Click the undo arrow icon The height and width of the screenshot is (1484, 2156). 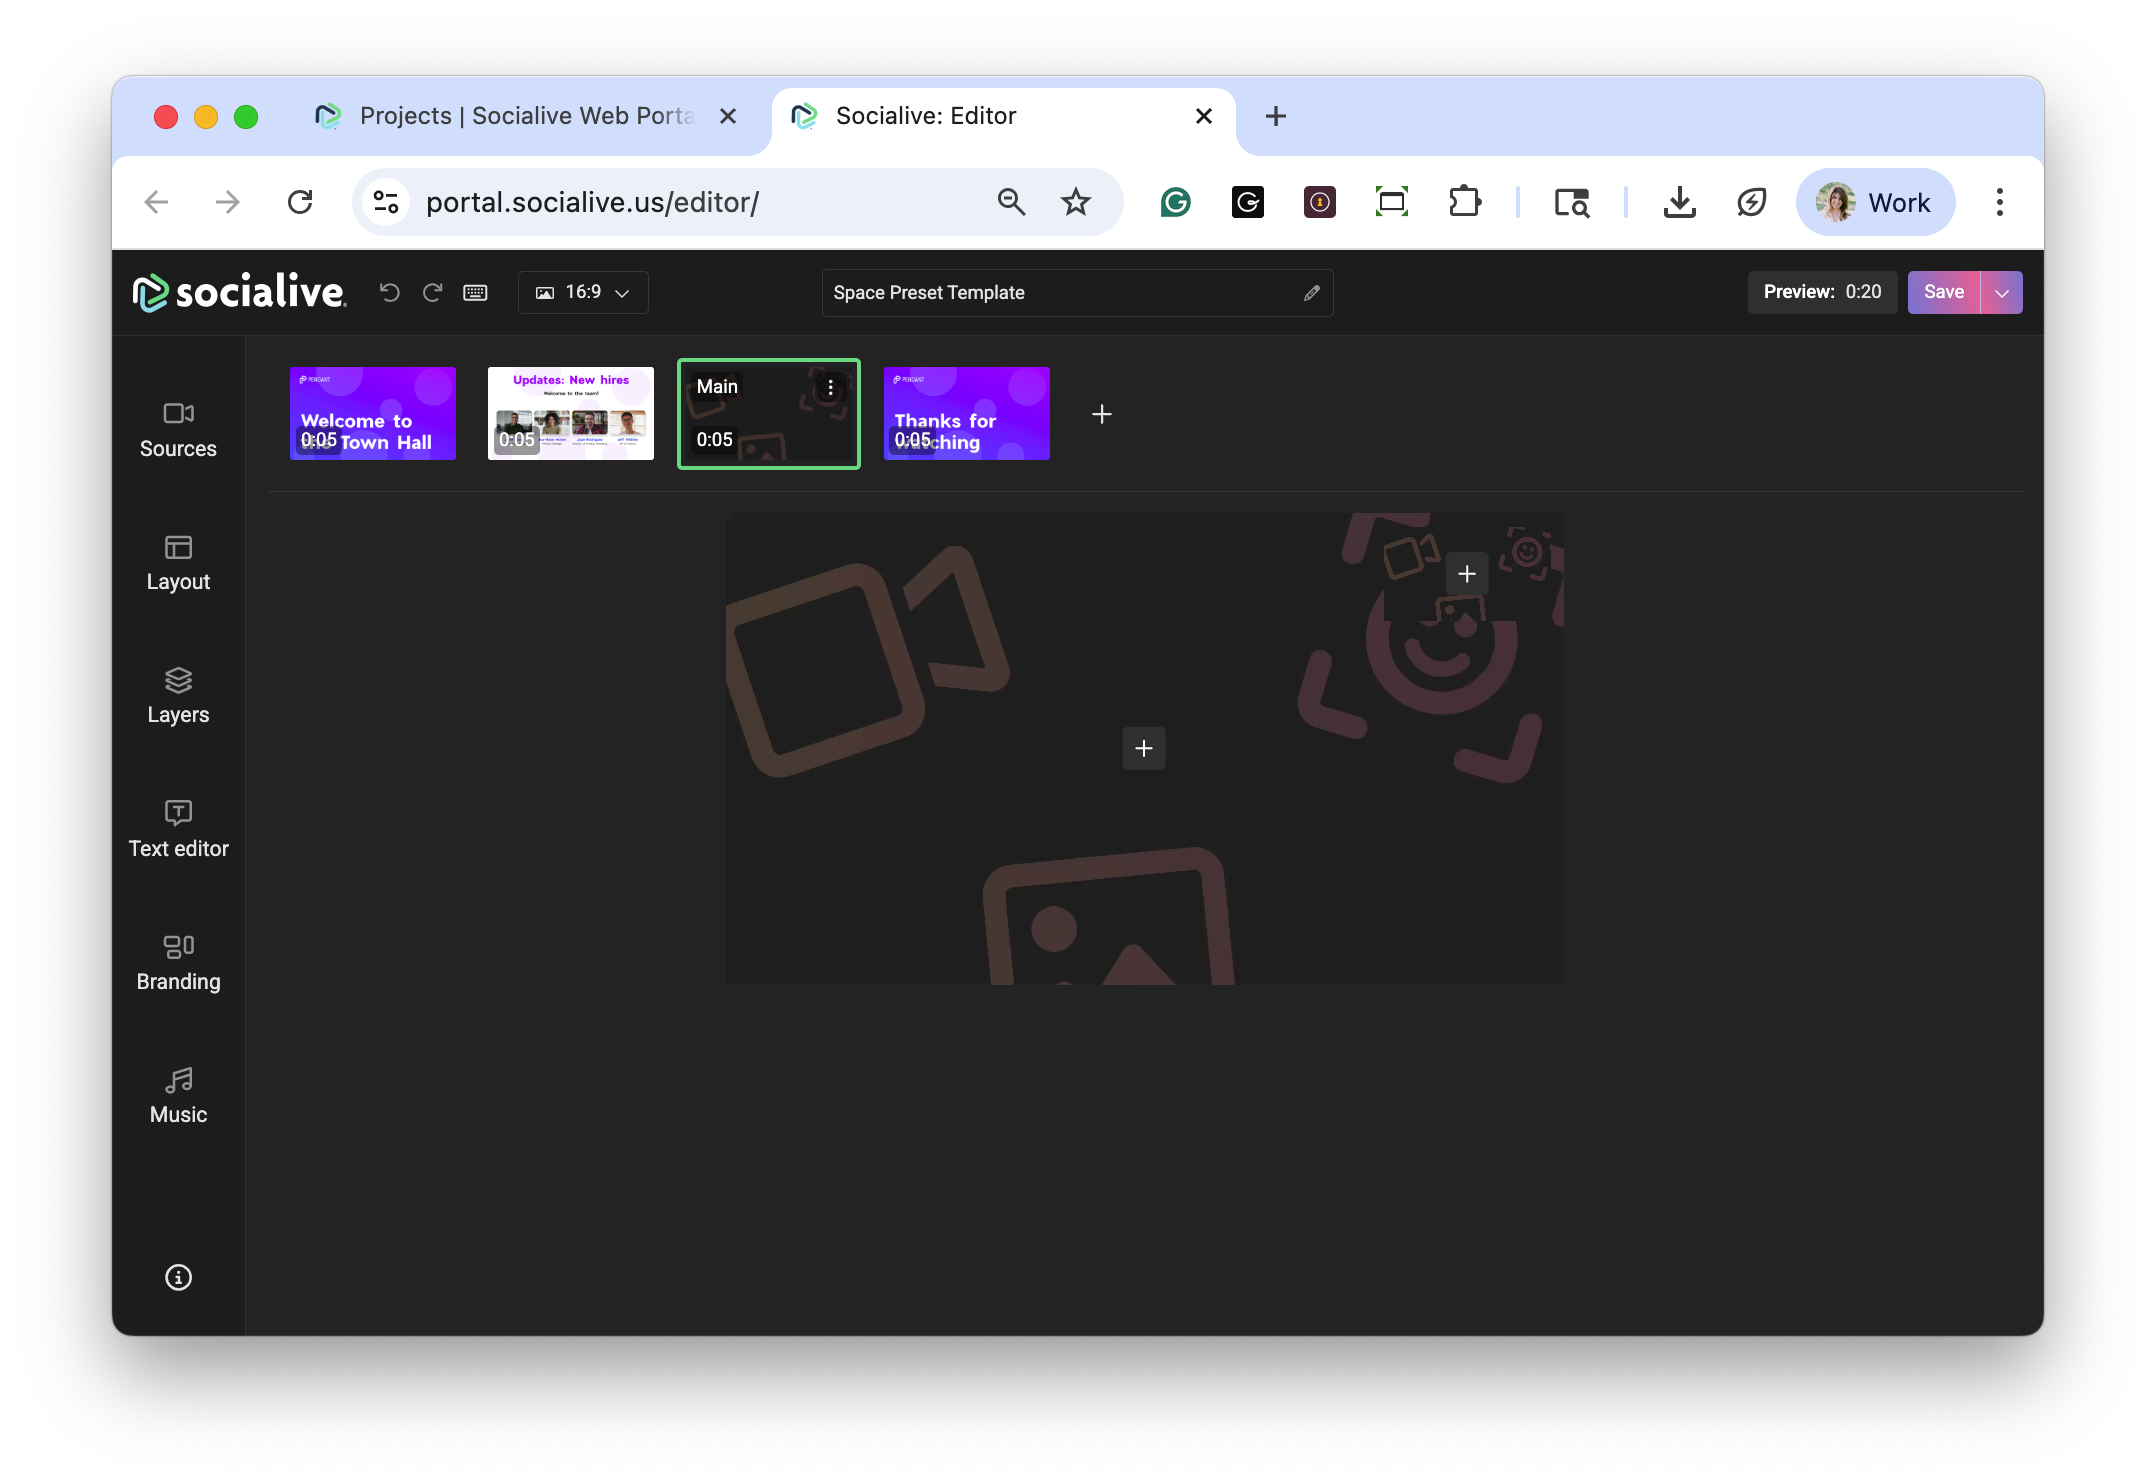click(x=390, y=292)
